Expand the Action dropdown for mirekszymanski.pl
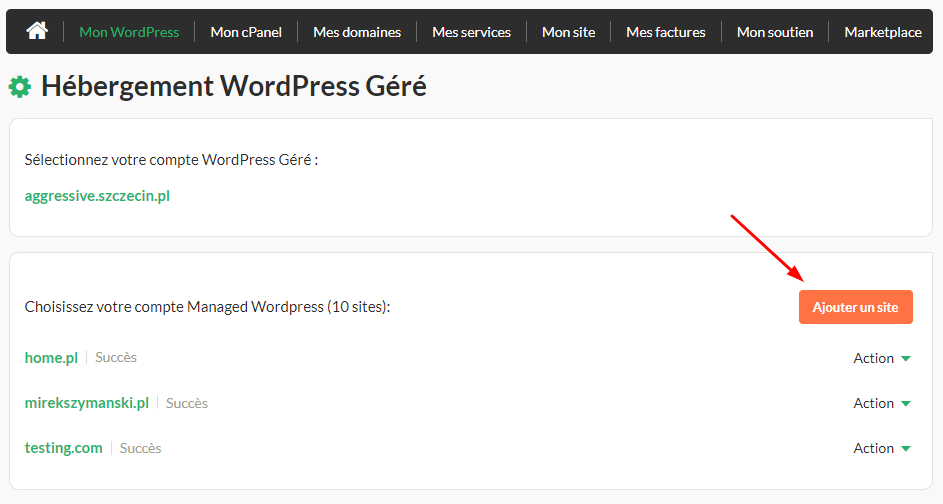 pyautogui.click(x=882, y=404)
